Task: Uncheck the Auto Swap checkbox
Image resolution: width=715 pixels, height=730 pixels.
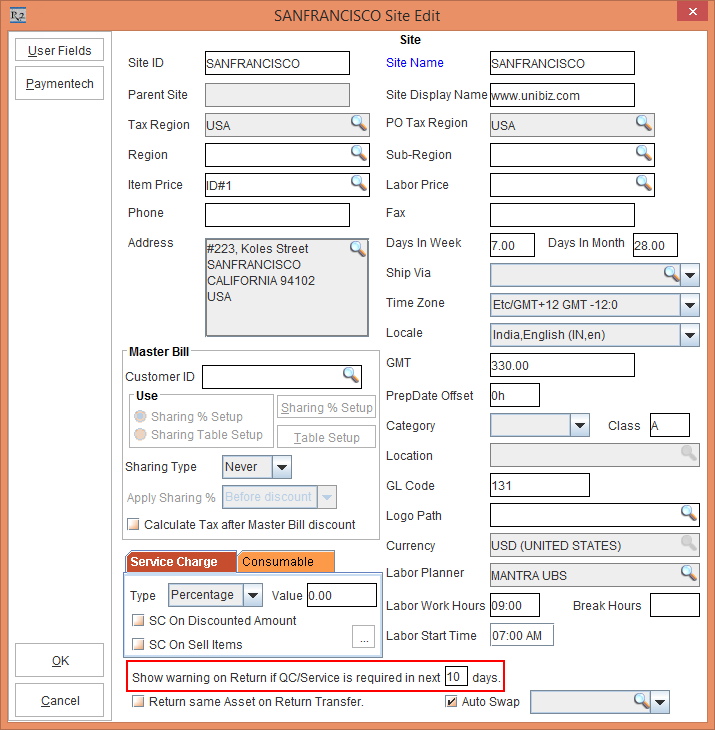Action: pos(451,702)
